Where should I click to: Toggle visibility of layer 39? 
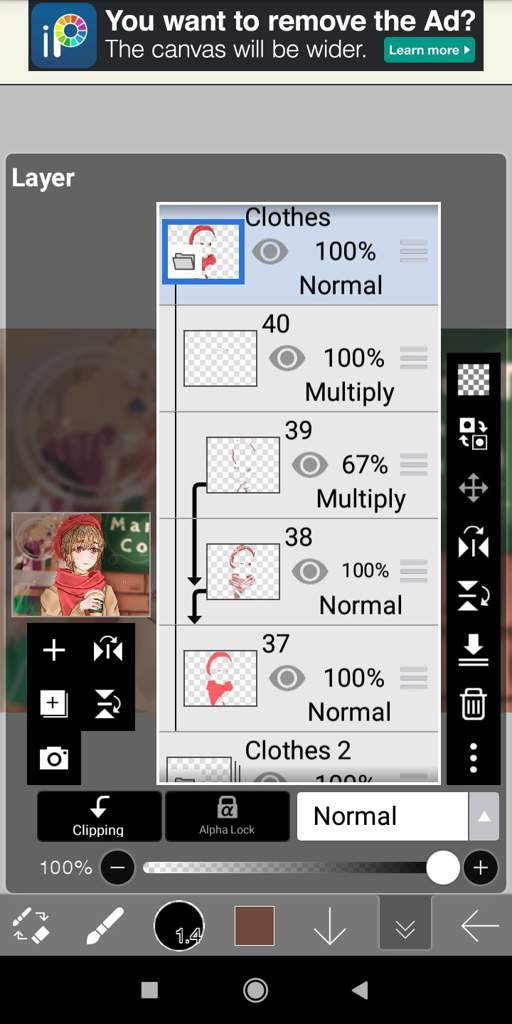pyautogui.click(x=310, y=465)
